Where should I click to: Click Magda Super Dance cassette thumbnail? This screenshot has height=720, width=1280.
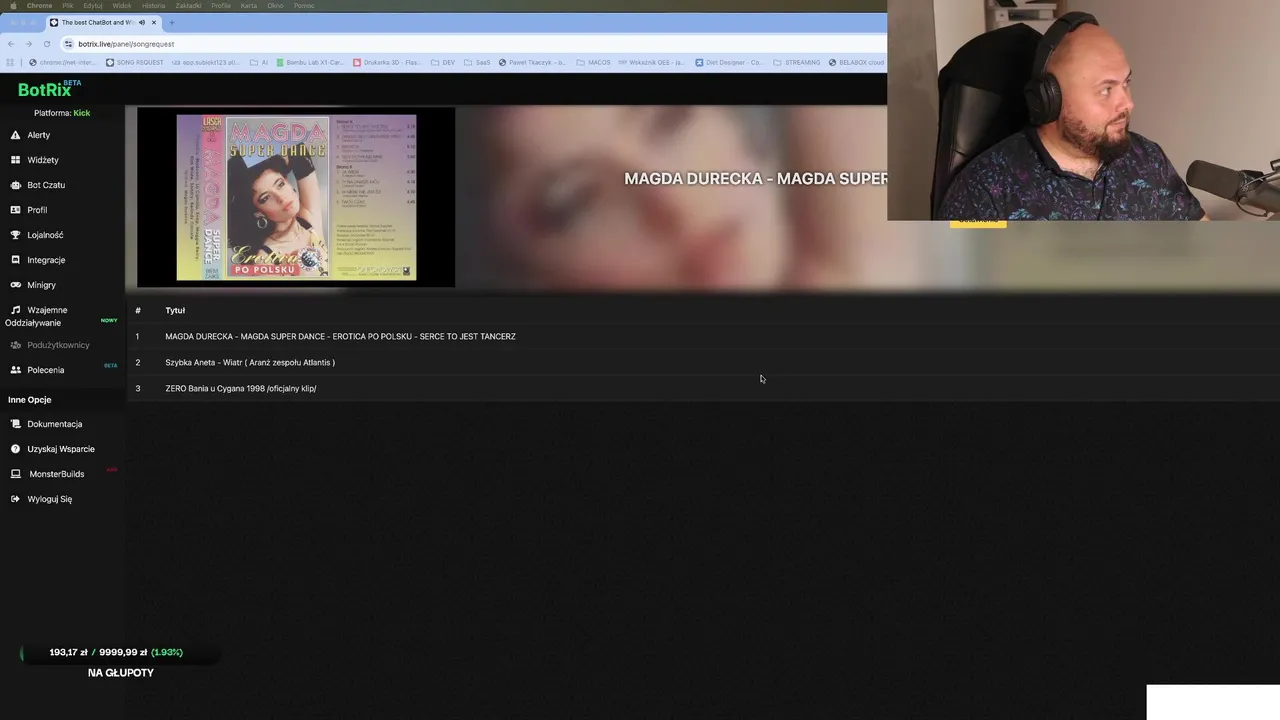[x=296, y=197]
